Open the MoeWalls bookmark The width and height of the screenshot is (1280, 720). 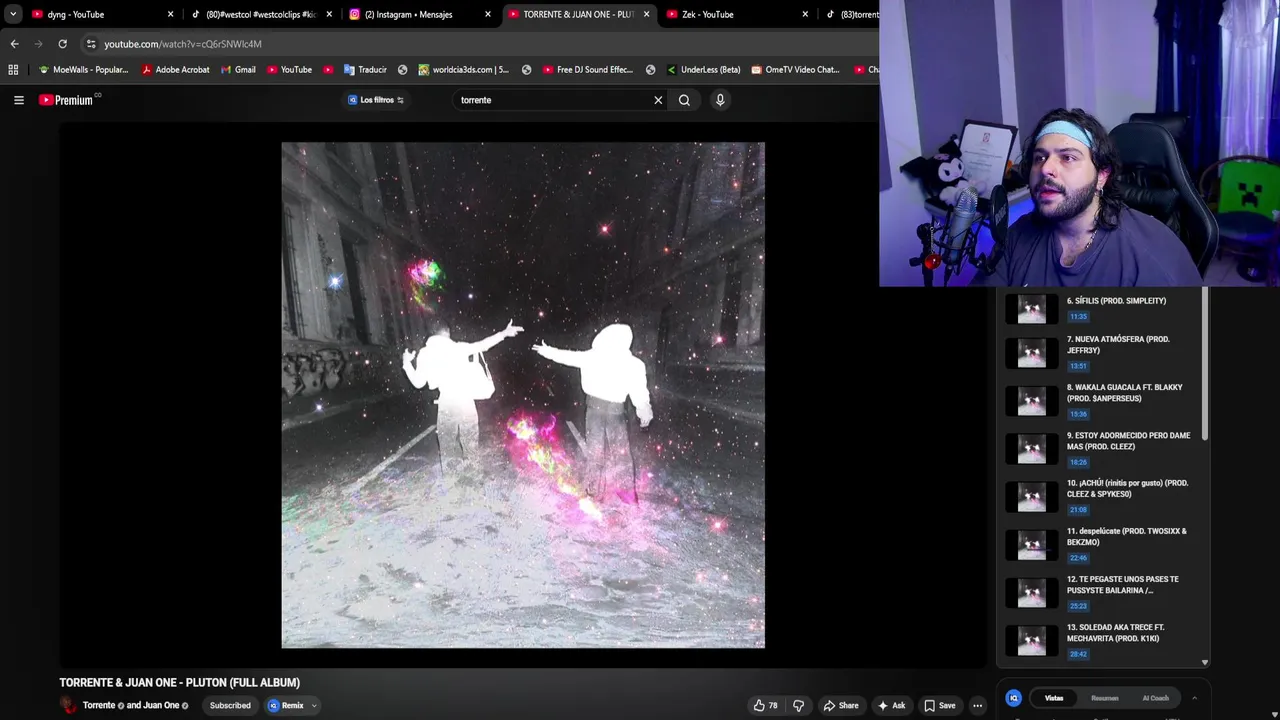(83, 70)
